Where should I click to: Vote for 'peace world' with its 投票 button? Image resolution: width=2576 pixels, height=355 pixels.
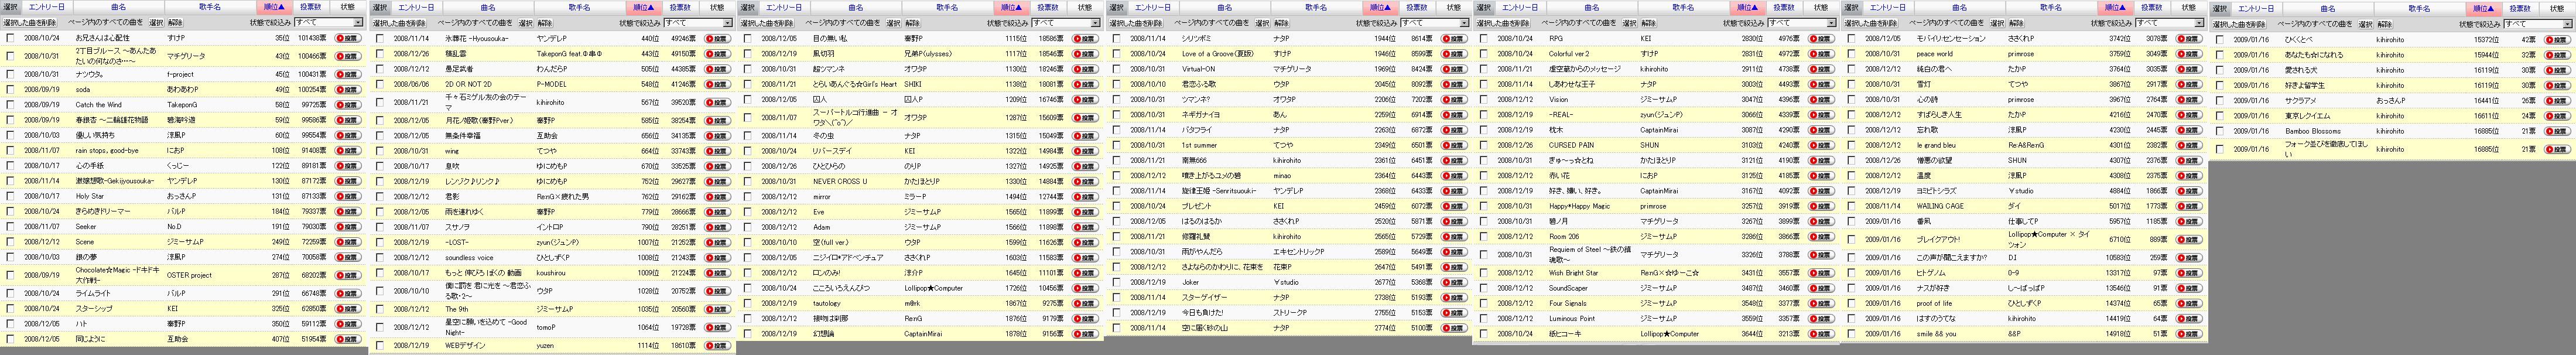[2190, 54]
